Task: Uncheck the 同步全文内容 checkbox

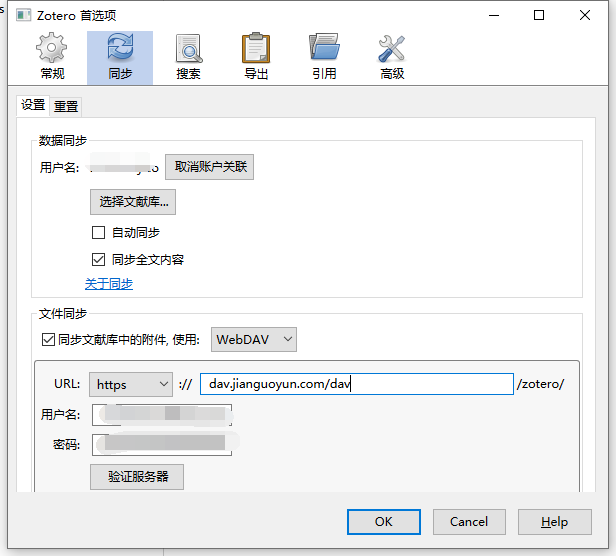Action: (x=98, y=259)
